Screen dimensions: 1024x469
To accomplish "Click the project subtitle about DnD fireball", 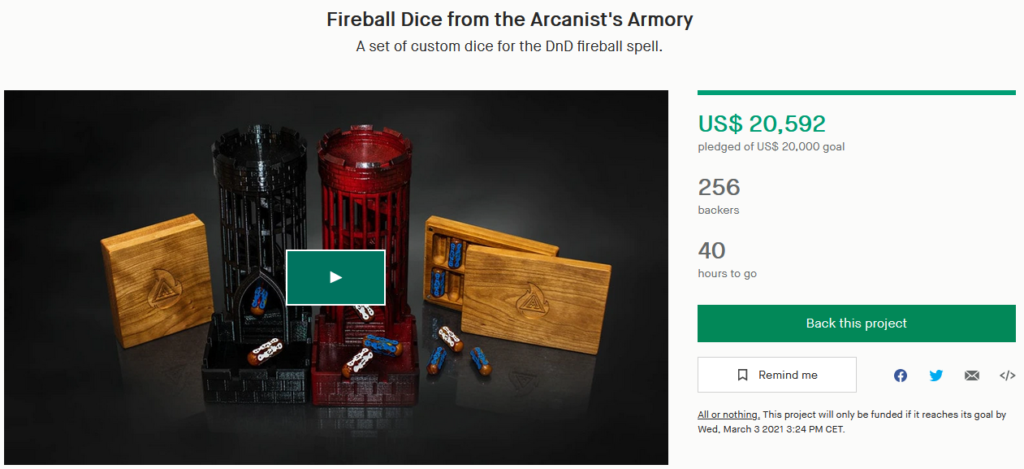I will (509, 47).
